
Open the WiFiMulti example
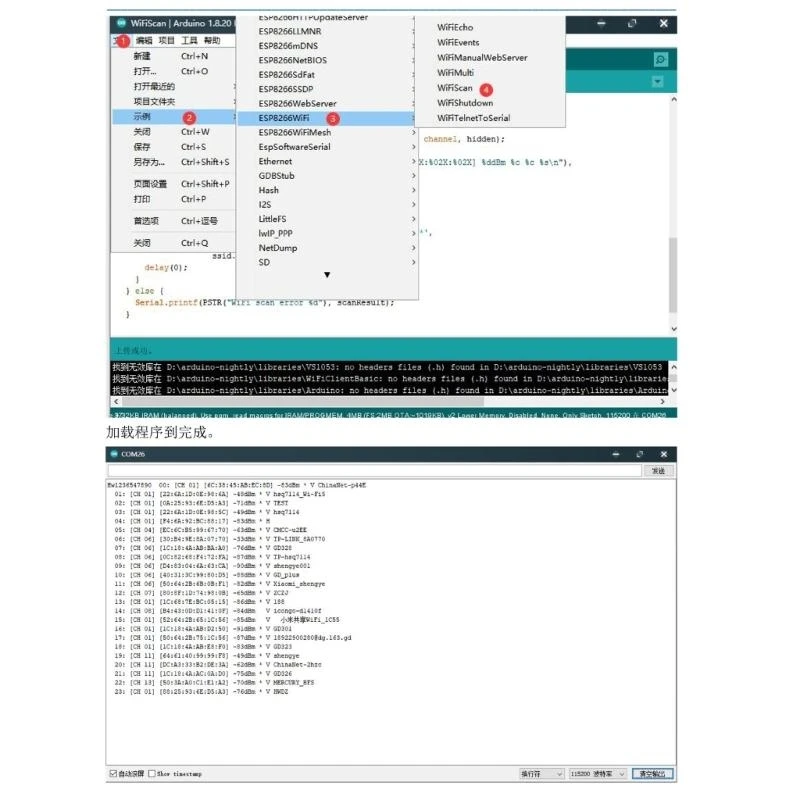[490, 73]
